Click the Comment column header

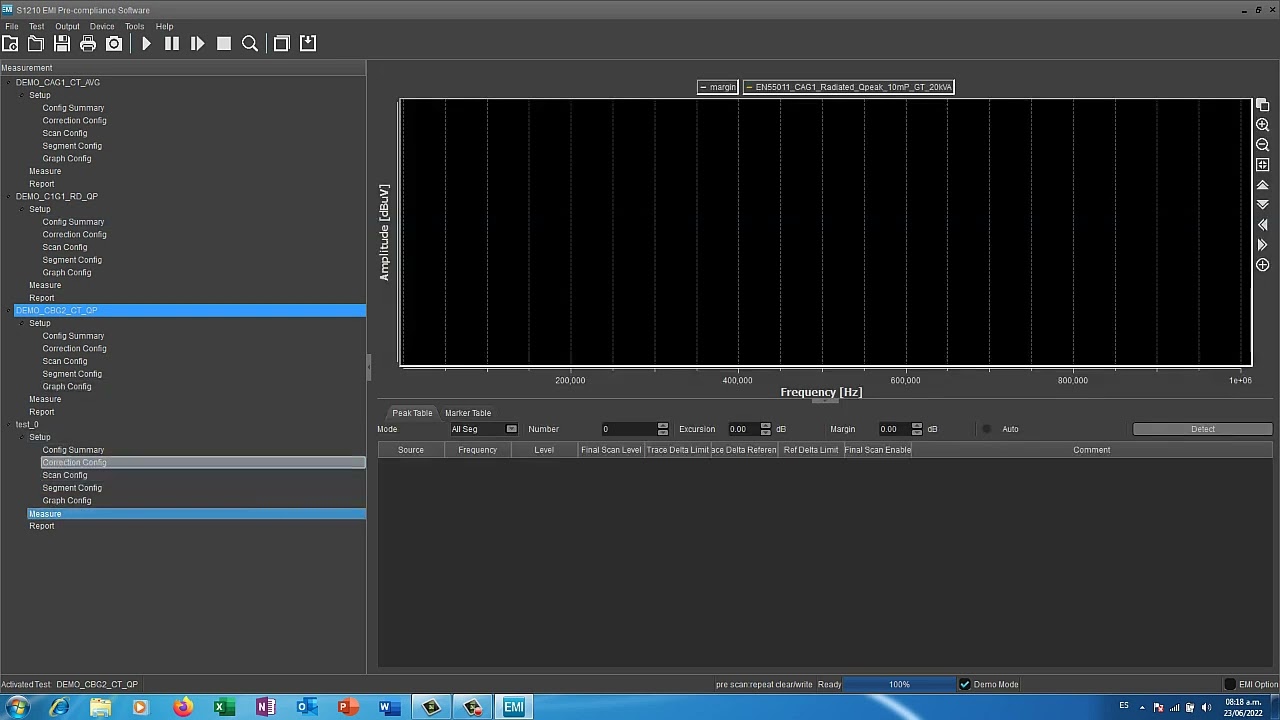click(x=1091, y=450)
